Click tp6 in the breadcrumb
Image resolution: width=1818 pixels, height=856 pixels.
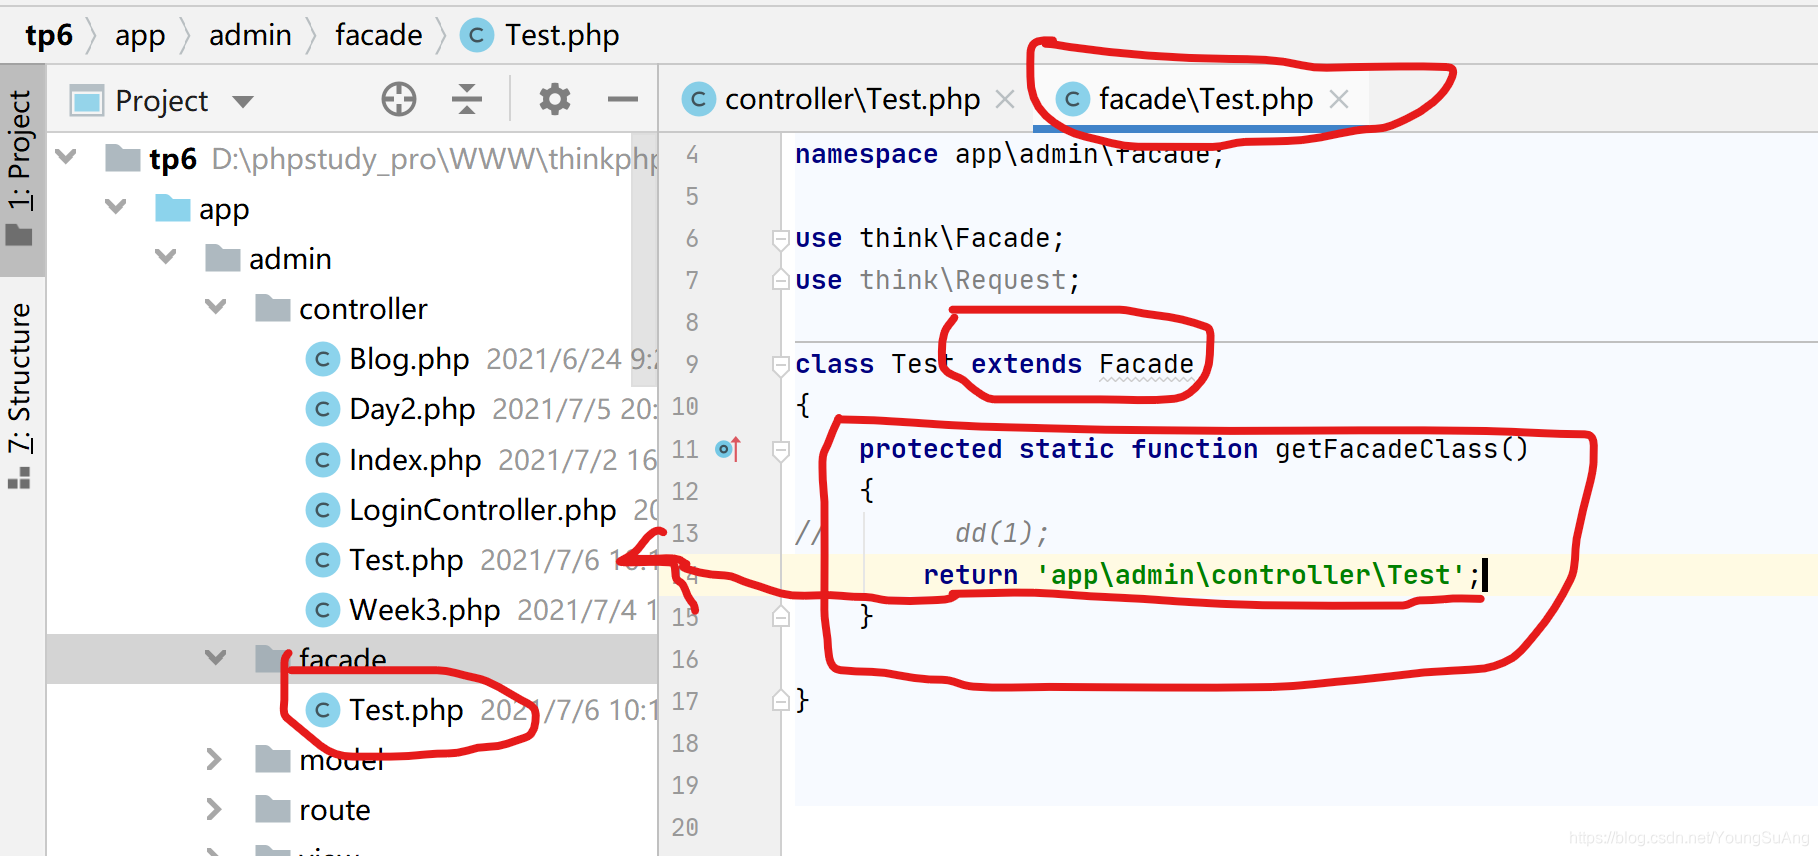[x=49, y=35]
